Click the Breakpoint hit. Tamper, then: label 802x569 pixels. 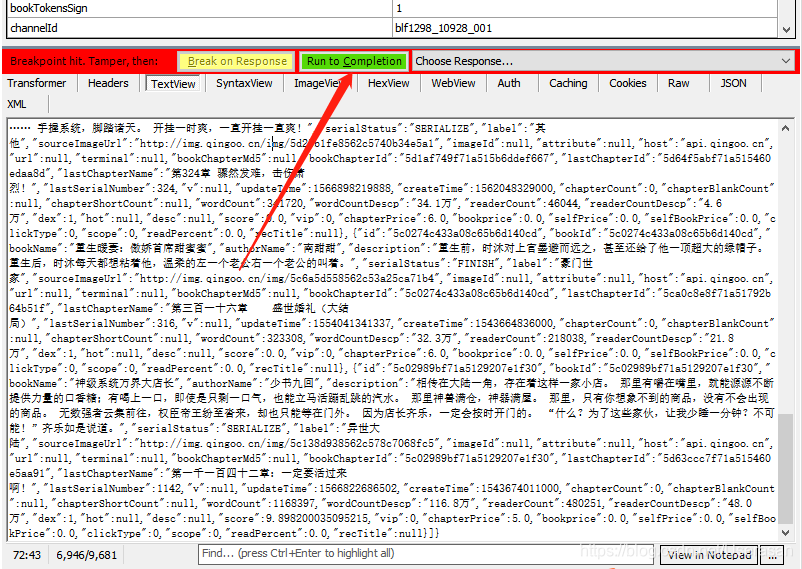(84, 61)
